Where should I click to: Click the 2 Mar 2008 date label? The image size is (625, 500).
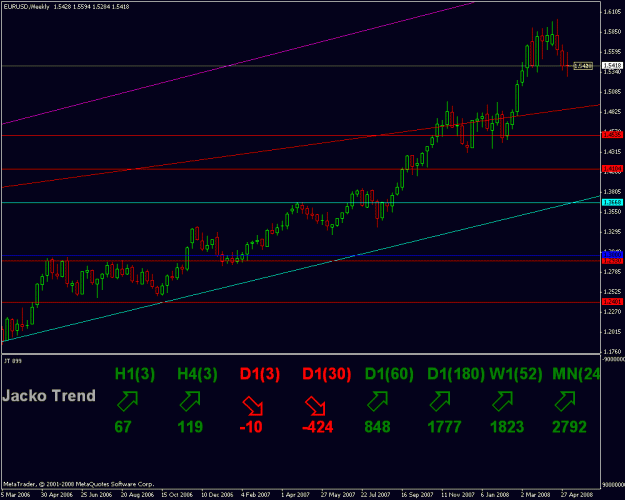(535, 495)
